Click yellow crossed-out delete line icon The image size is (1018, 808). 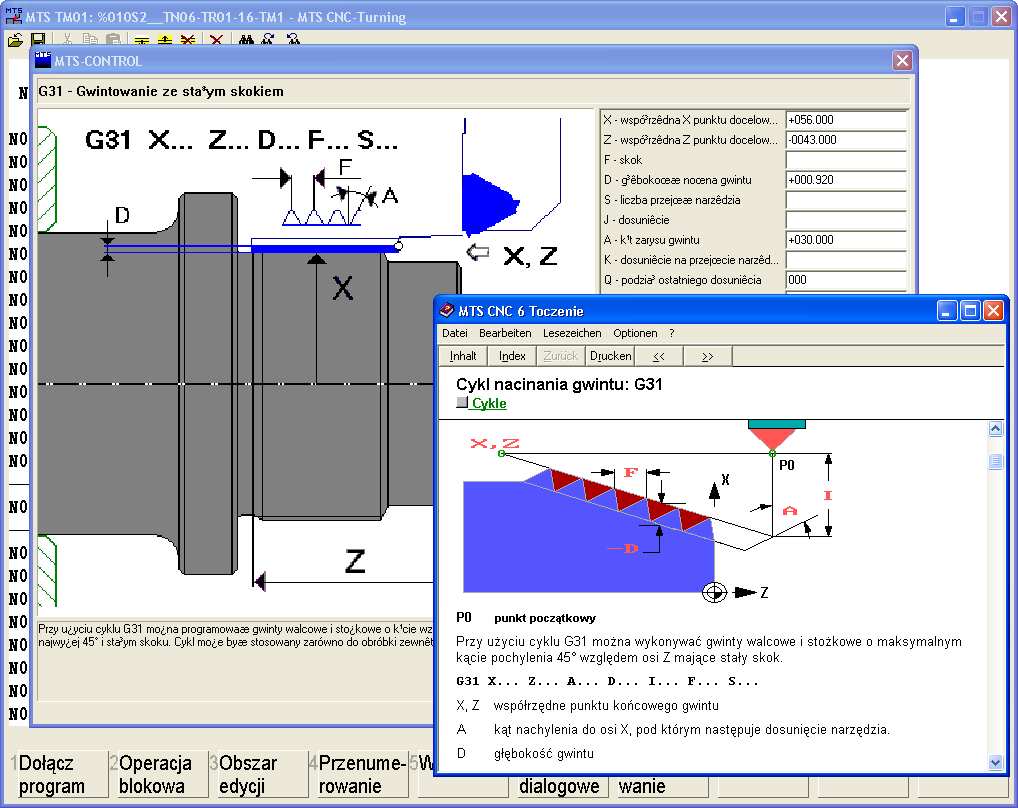188,40
